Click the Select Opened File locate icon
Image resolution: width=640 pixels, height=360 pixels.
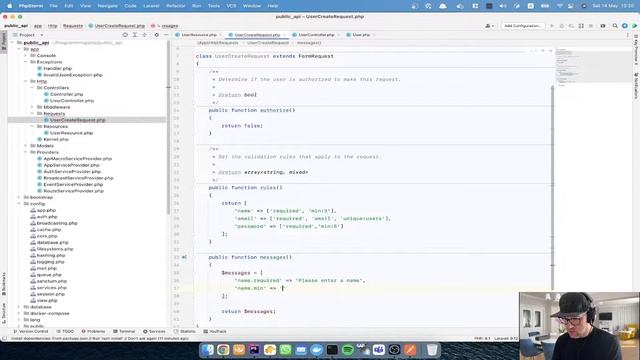point(125,35)
